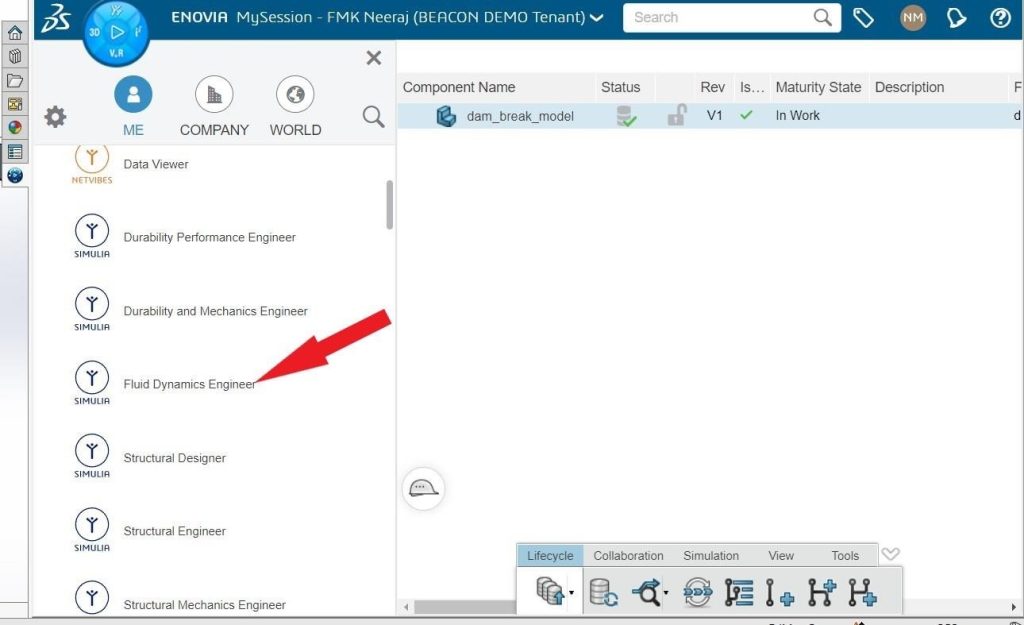Open Structural Engineer role
1024x625 pixels.
174,531
